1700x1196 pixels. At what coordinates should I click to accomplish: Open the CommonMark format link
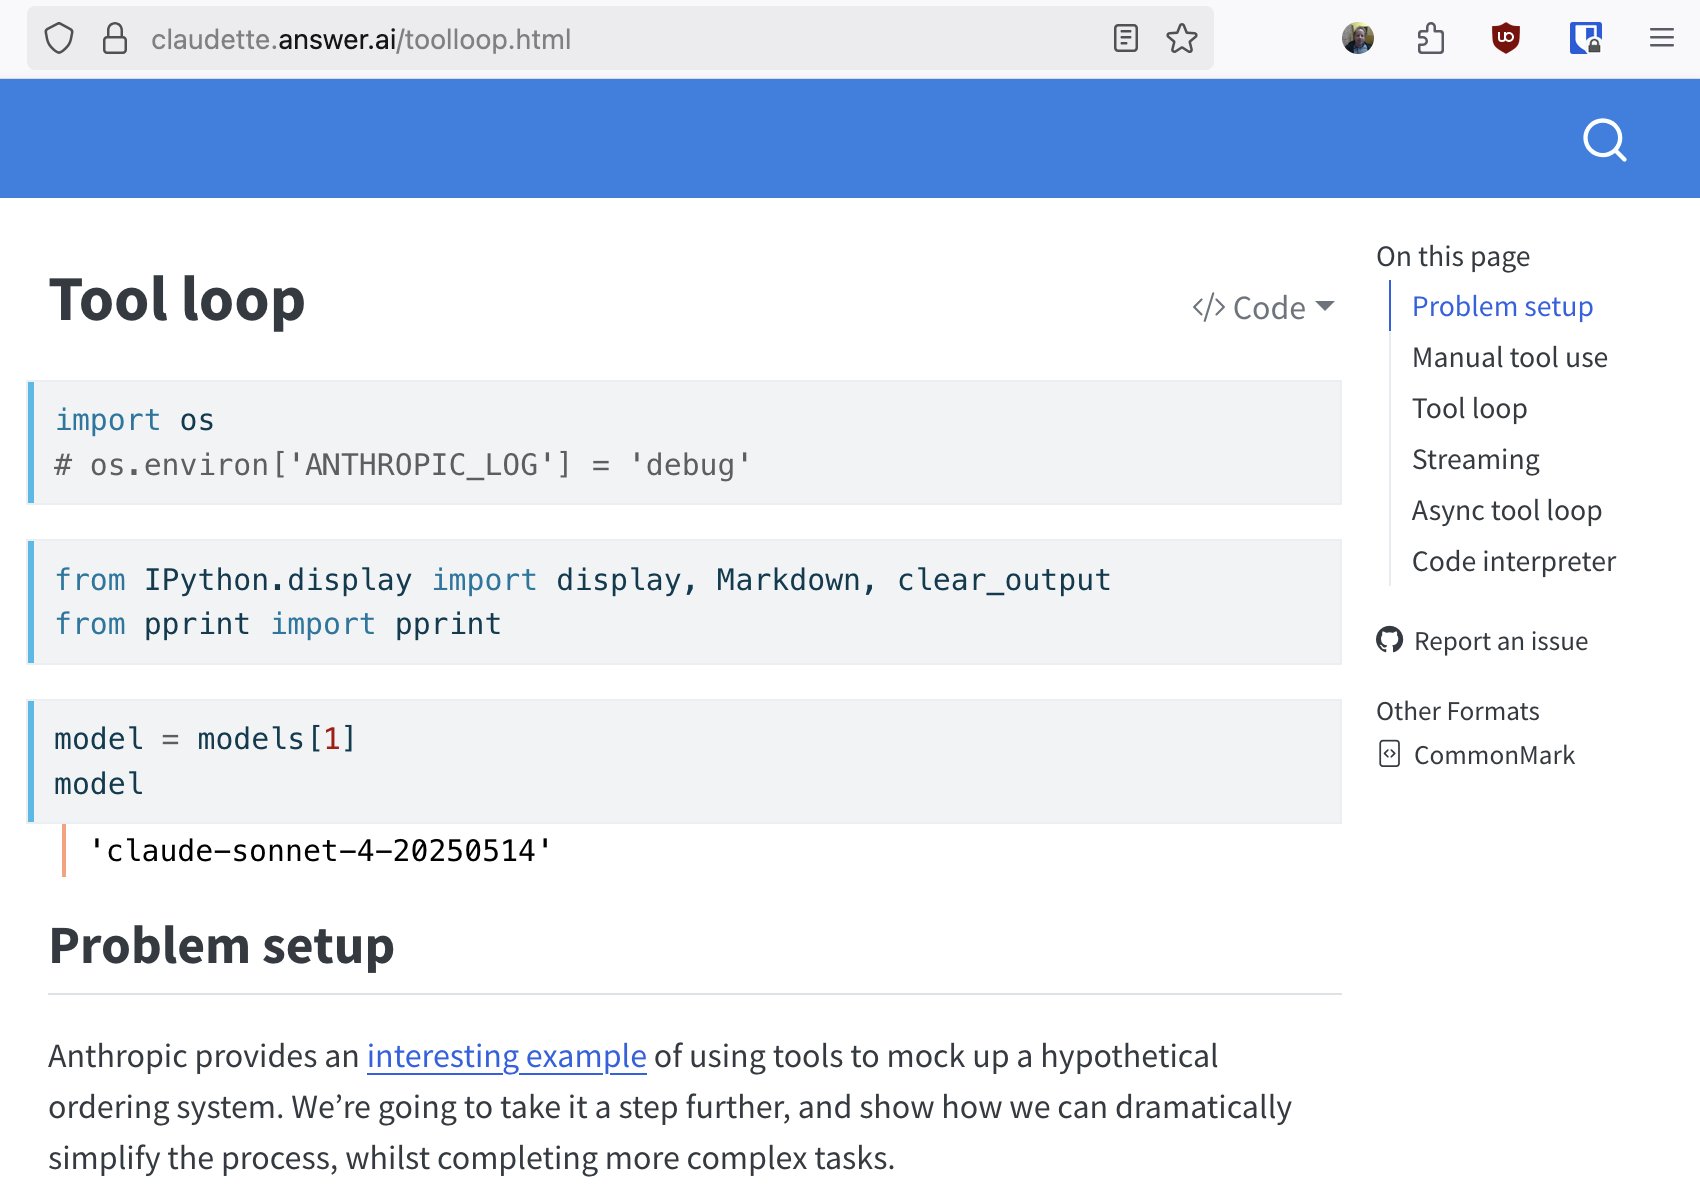[x=1494, y=755]
